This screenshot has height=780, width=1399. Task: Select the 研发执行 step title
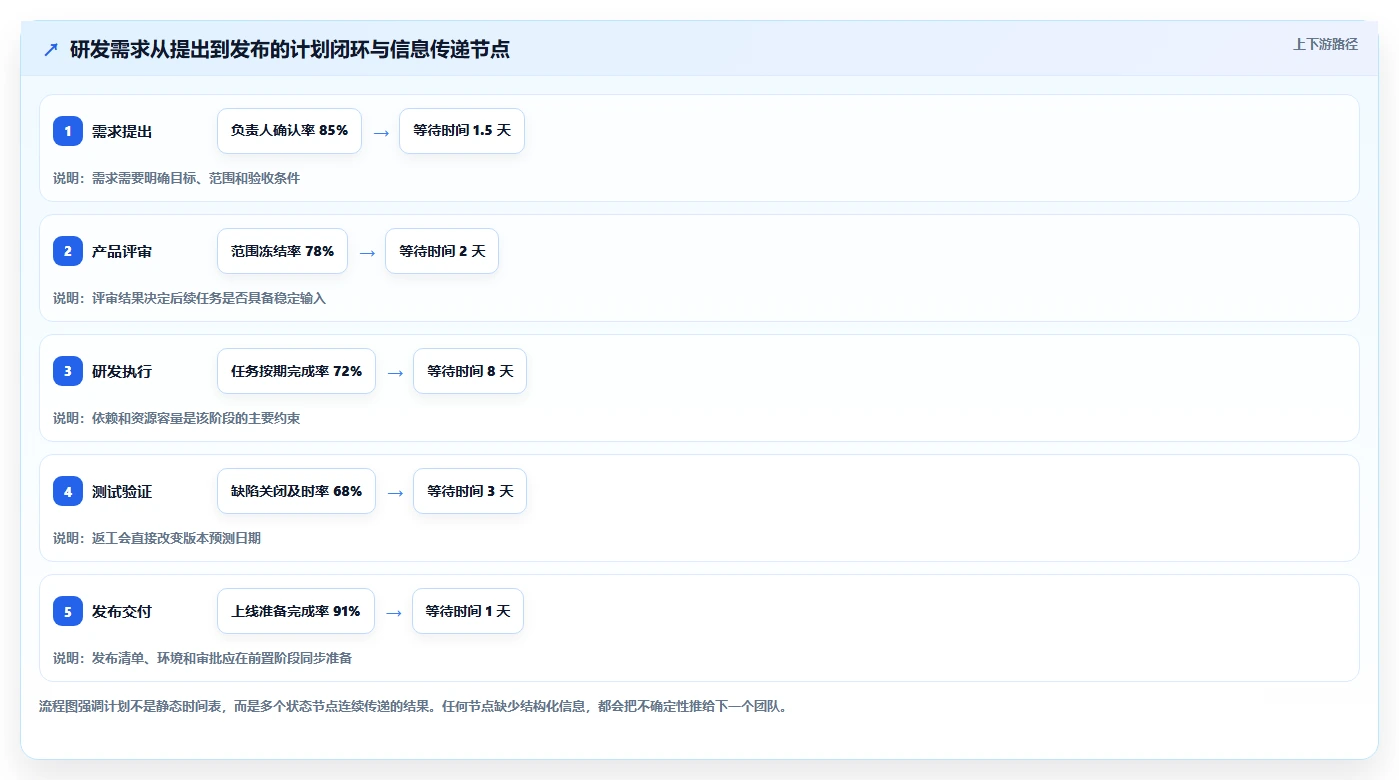point(122,371)
